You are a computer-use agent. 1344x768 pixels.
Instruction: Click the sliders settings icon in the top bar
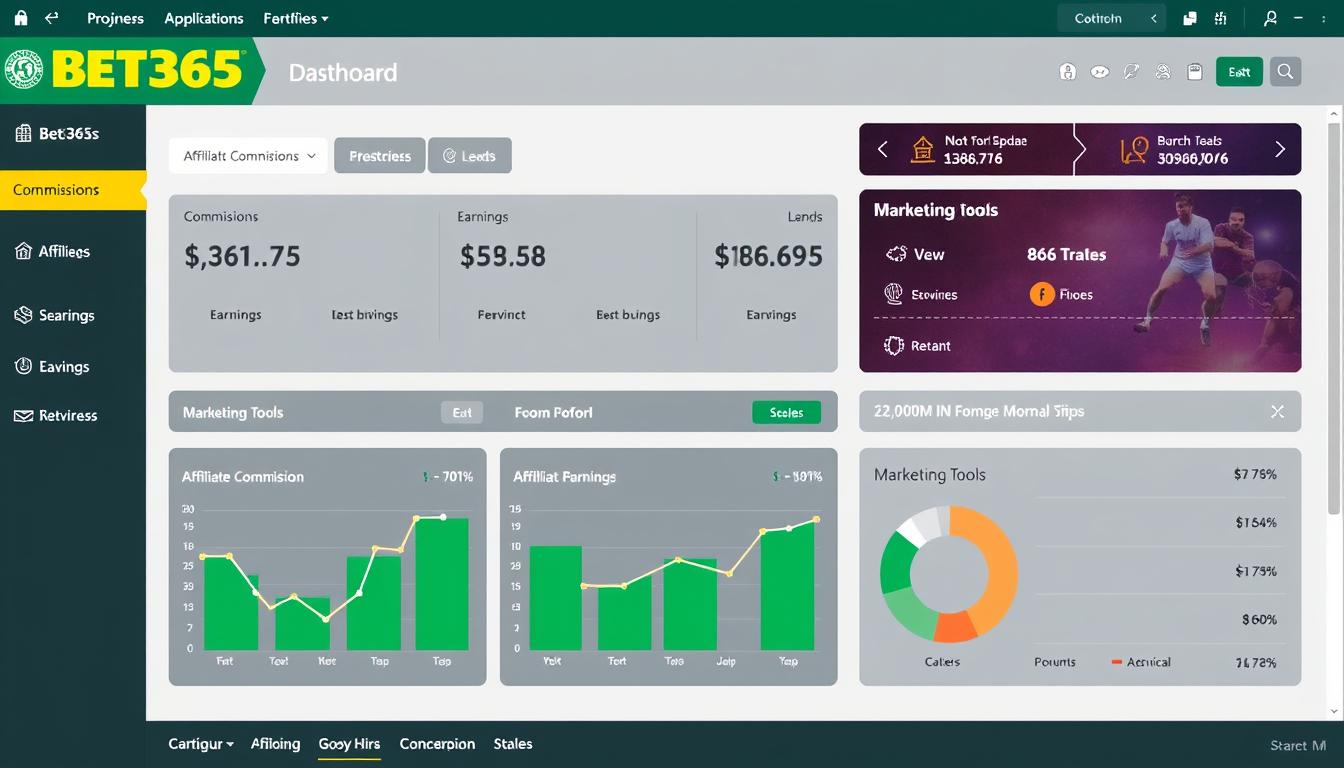[x=1220, y=18]
